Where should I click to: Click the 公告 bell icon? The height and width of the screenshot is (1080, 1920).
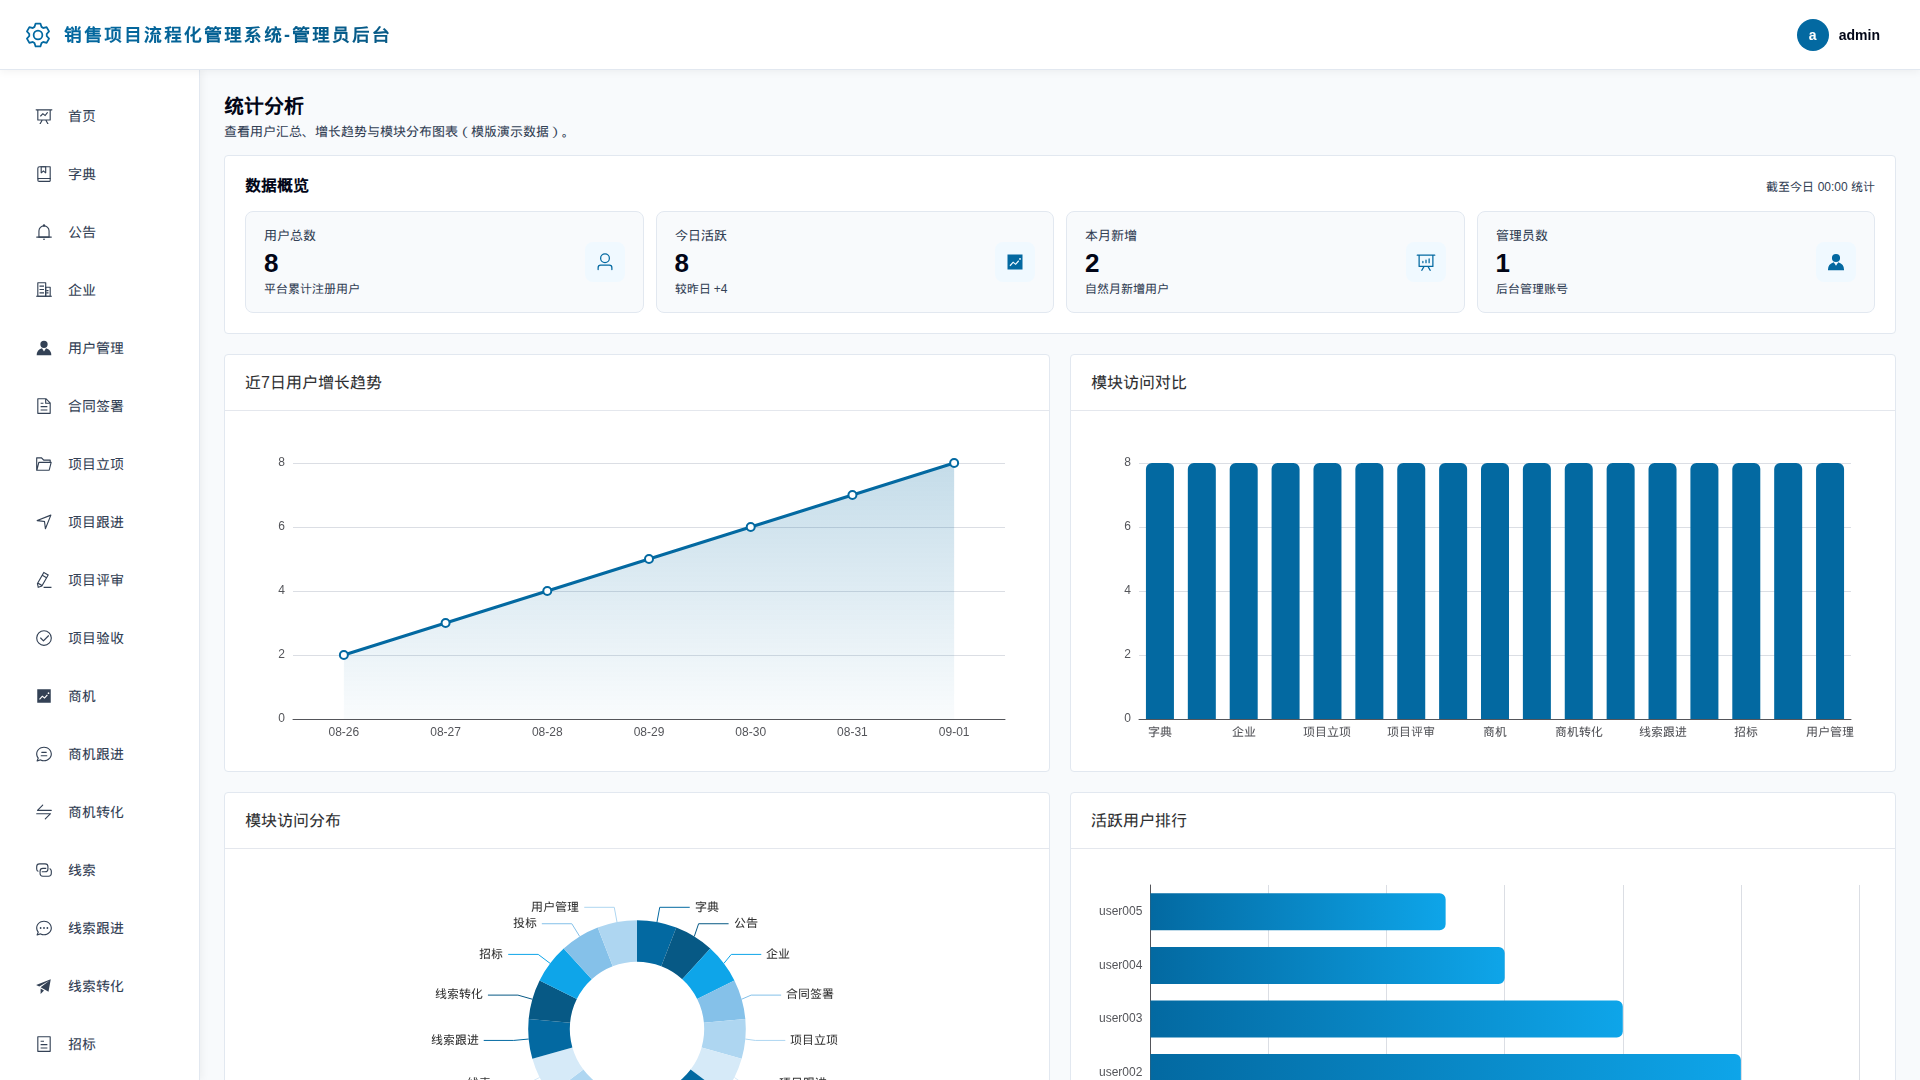coord(44,232)
